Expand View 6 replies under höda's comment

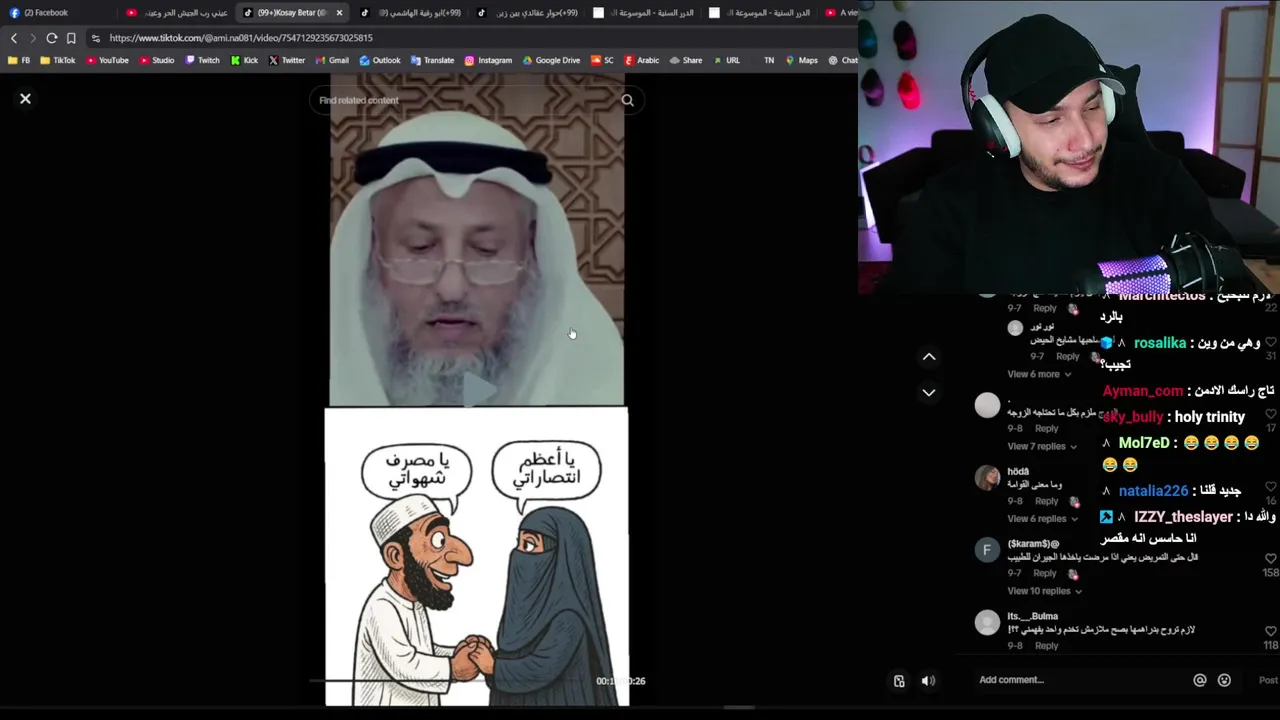[1041, 518]
